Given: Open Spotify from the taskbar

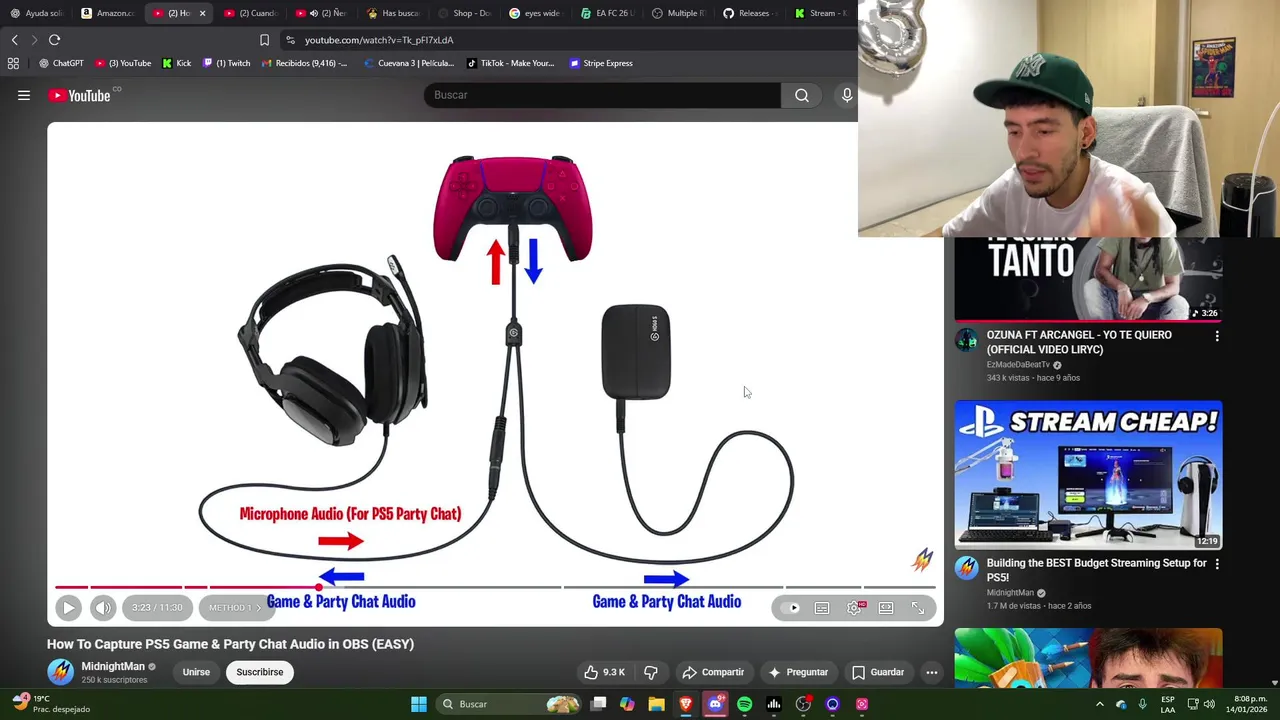Looking at the screenshot, I should (x=744, y=704).
